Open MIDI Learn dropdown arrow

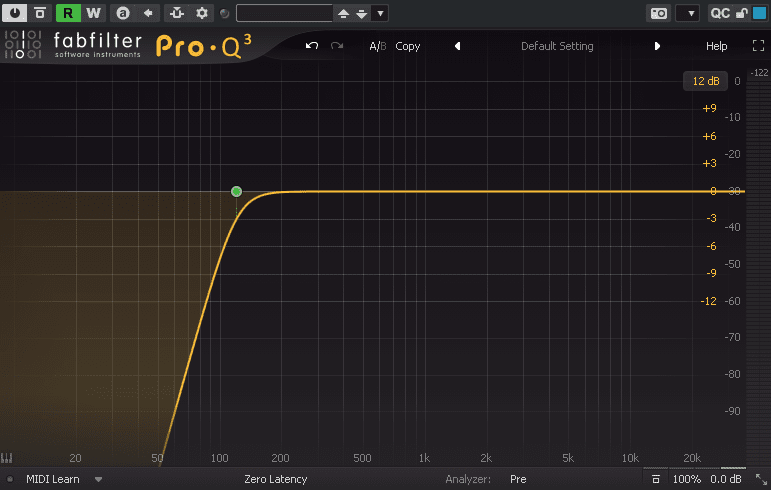coord(98,479)
